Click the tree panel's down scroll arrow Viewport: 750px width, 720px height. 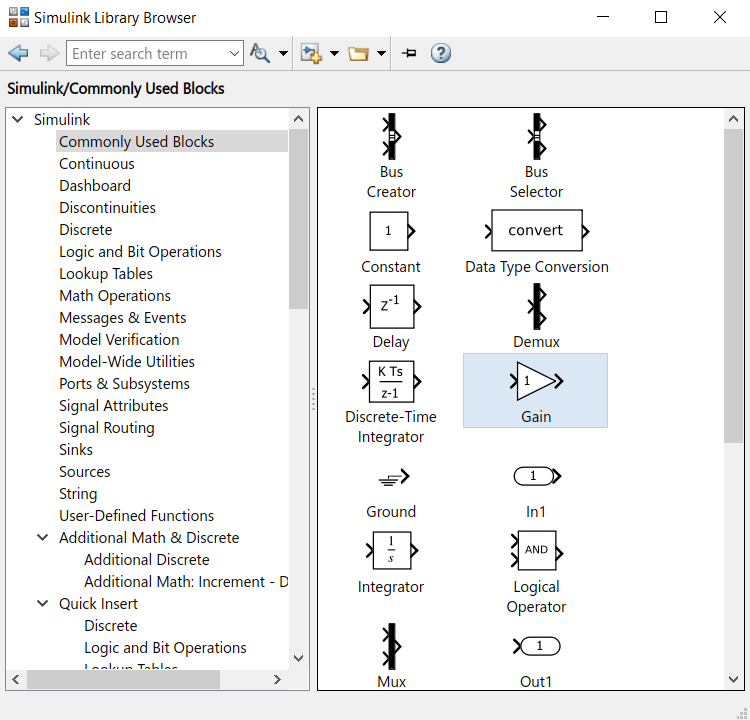(x=298, y=658)
